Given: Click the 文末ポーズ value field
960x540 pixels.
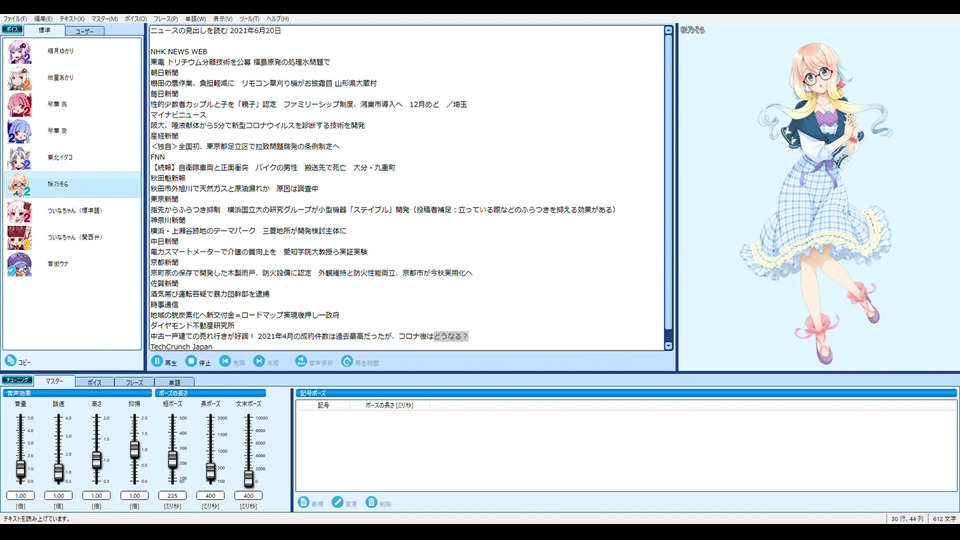Looking at the screenshot, I should 249,495.
